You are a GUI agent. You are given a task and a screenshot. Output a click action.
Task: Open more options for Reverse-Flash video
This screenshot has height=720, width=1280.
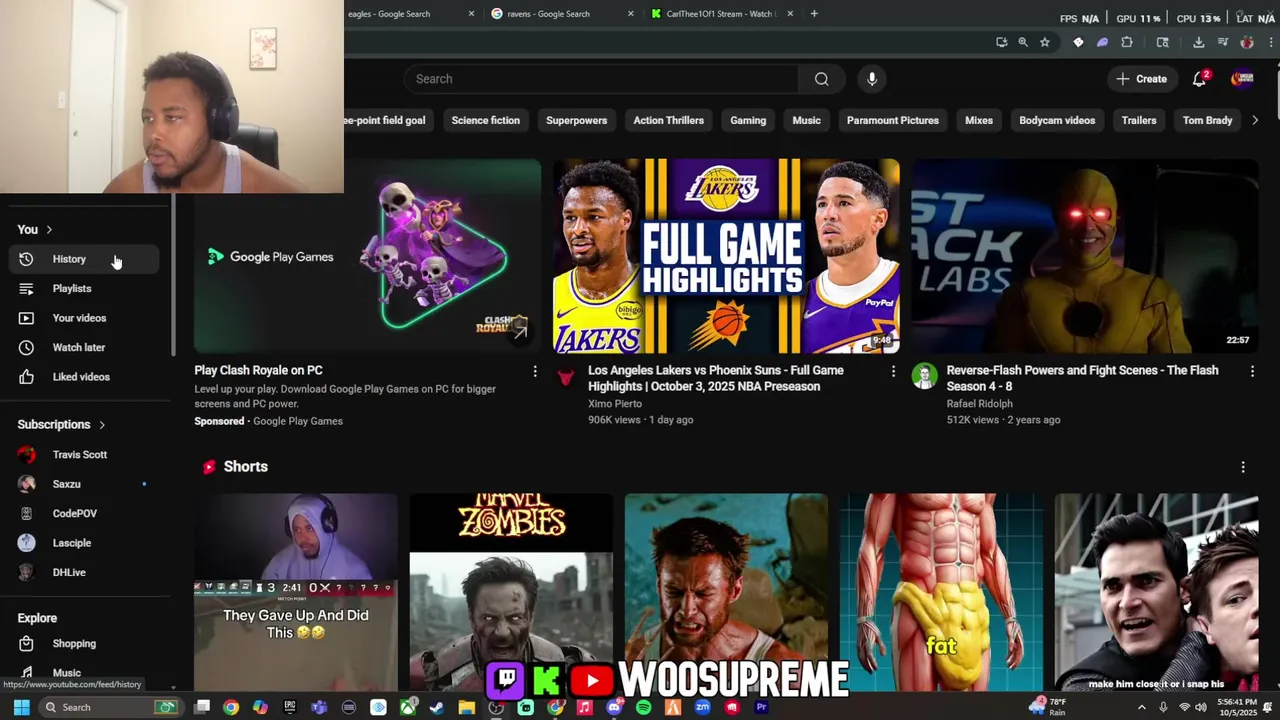coord(1252,371)
